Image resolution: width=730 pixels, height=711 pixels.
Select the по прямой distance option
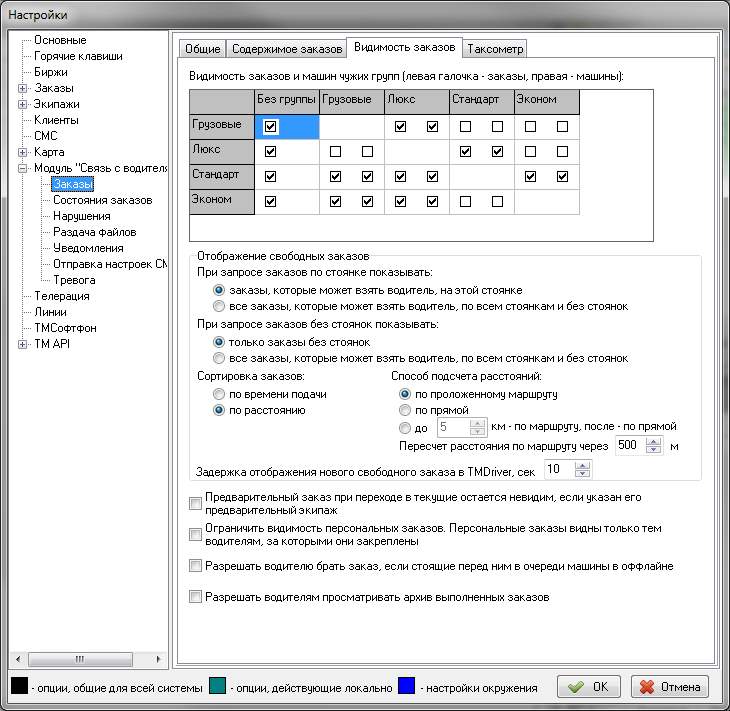(x=405, y=410)
